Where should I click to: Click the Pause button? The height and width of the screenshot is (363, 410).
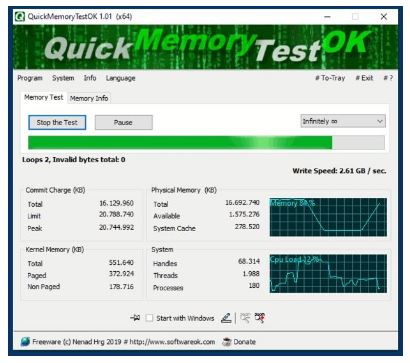click(124, 122)
